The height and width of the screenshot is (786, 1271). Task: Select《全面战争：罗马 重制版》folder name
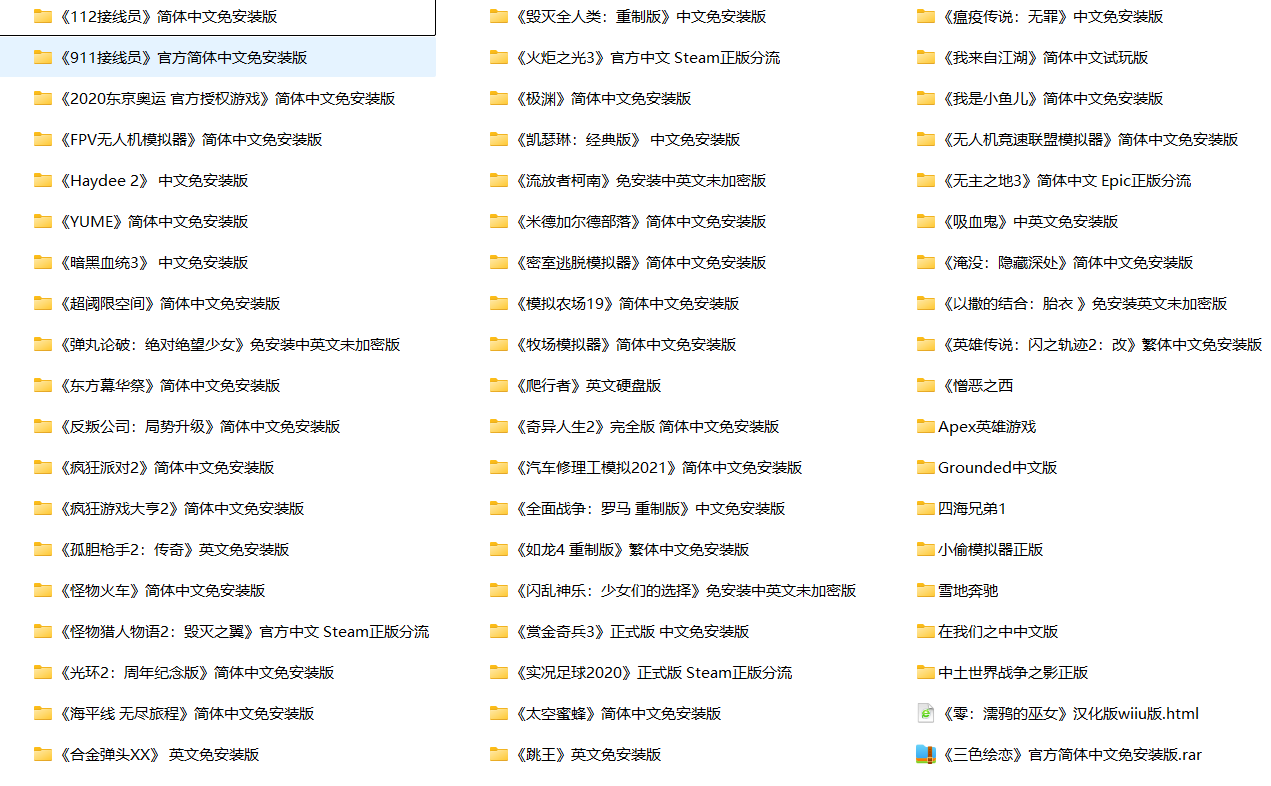point(650,508)
